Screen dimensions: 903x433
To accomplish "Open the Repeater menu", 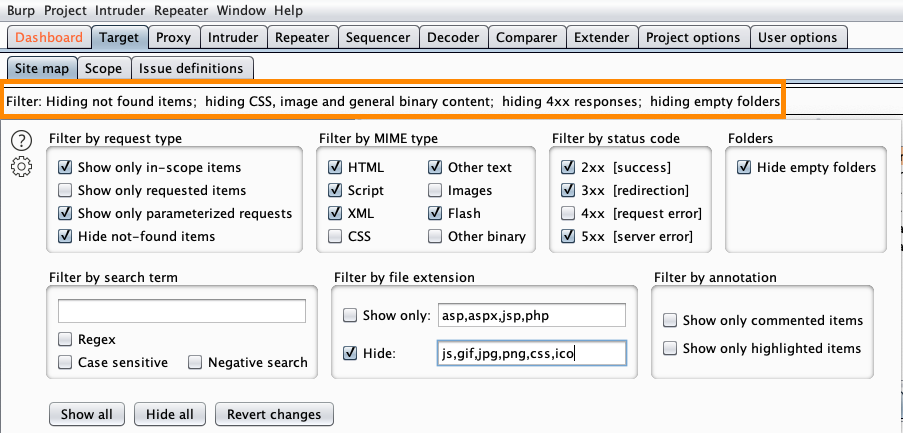I will coord(181,11).
